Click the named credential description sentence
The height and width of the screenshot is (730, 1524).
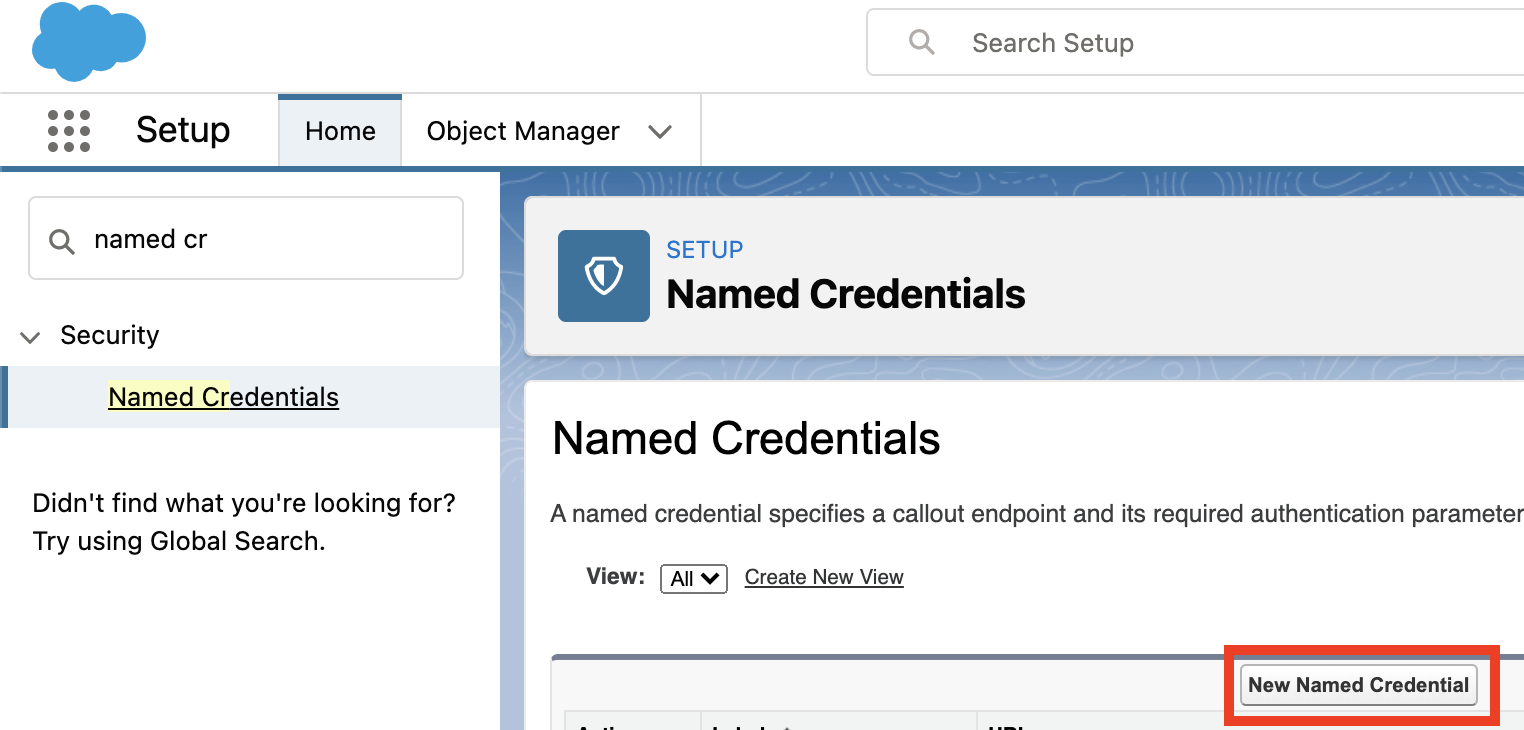(x=1037, y=514)
